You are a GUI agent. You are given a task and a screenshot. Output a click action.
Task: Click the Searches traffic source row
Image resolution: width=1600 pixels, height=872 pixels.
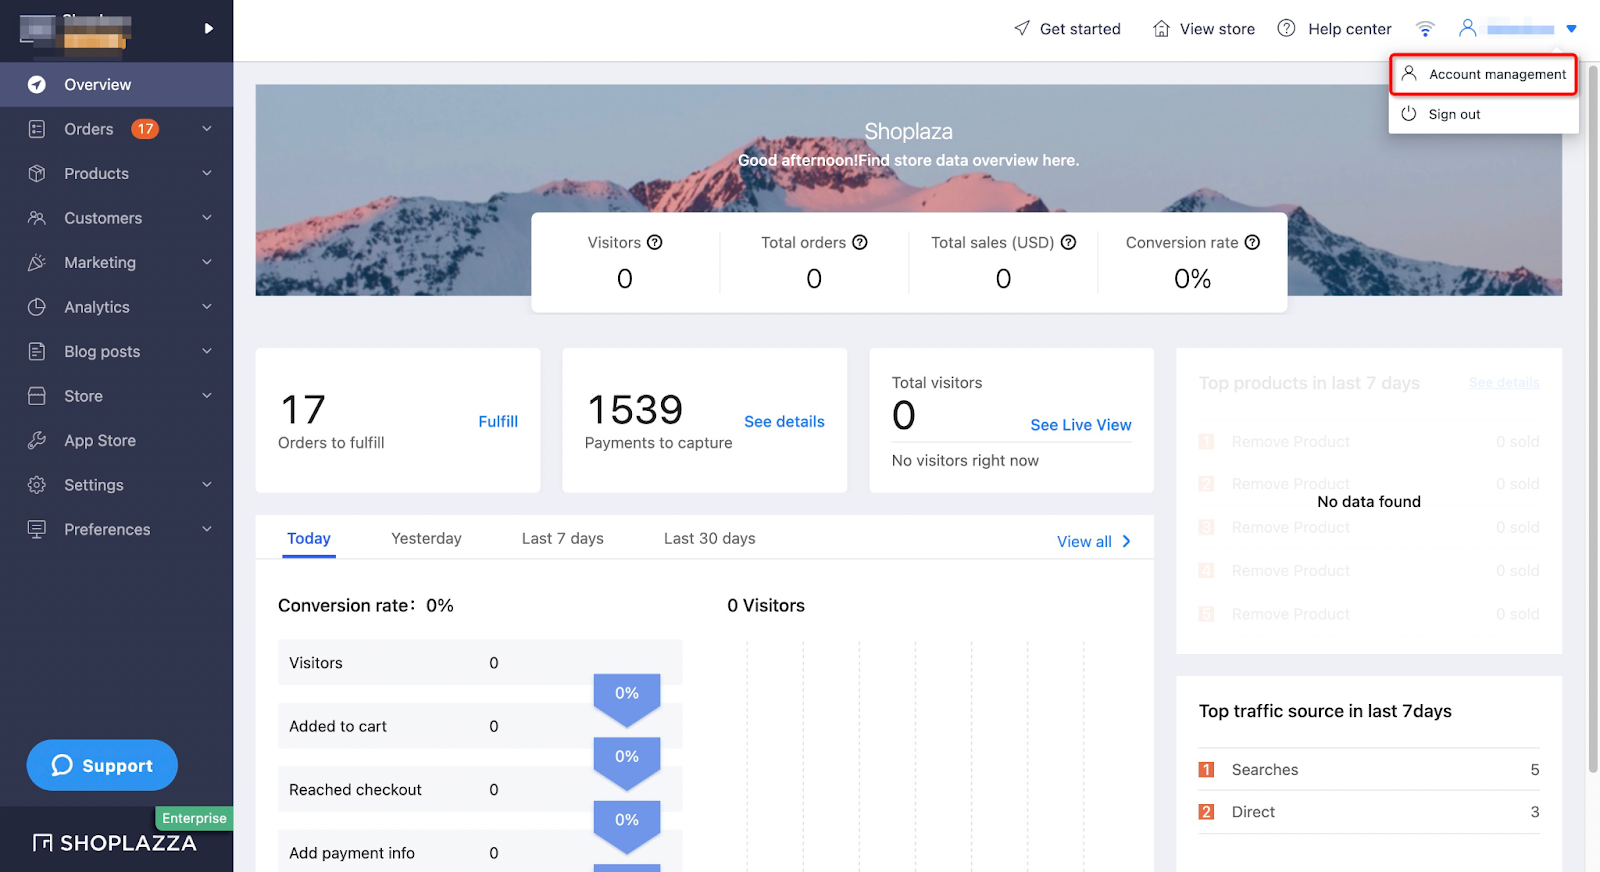point(1369,770)
